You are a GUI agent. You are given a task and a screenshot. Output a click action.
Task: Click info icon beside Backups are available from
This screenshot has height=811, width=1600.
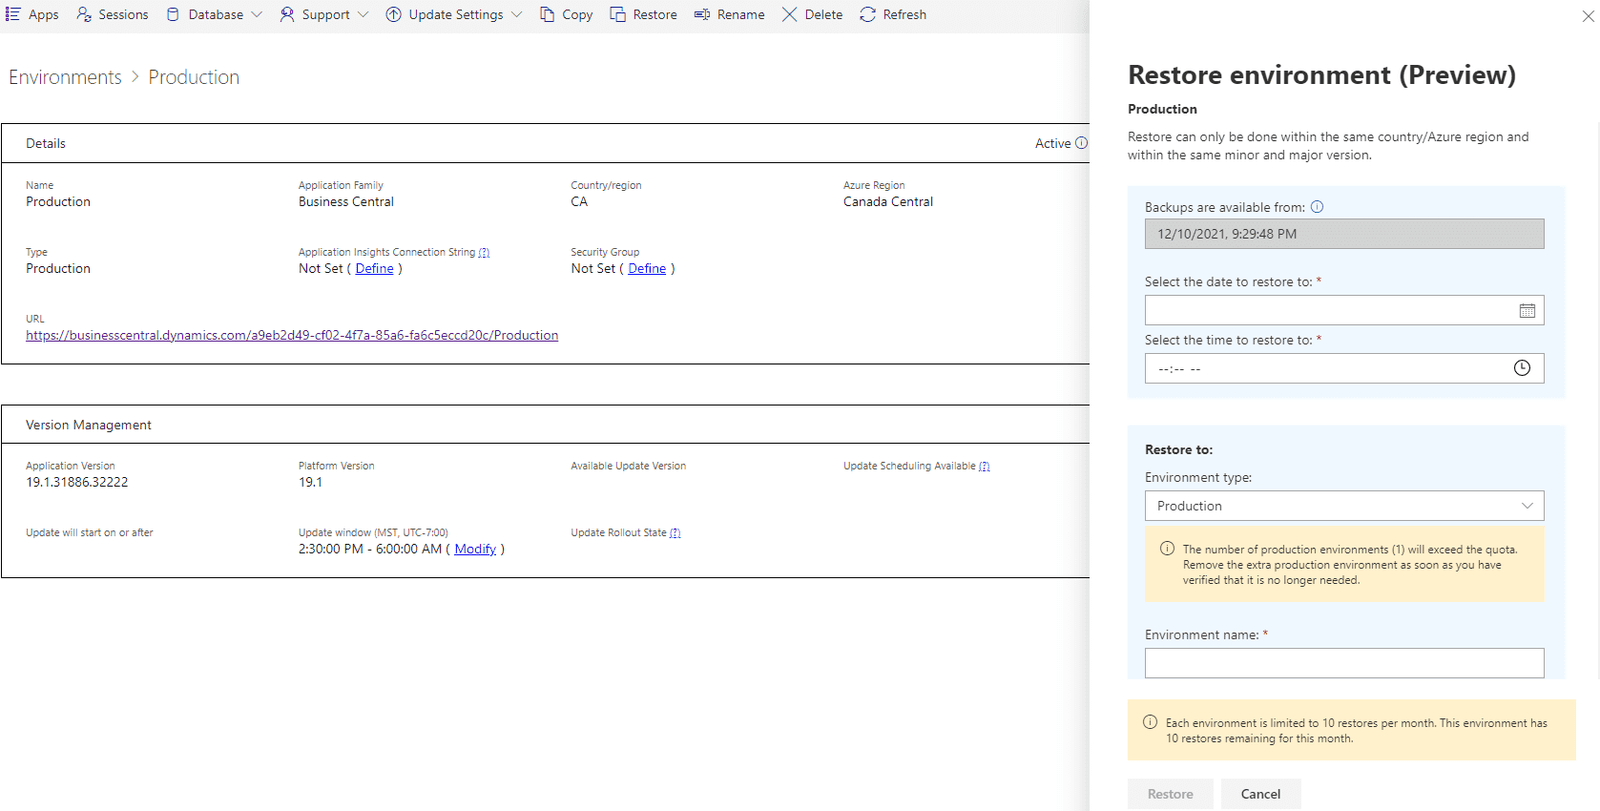click(1317, 207)
